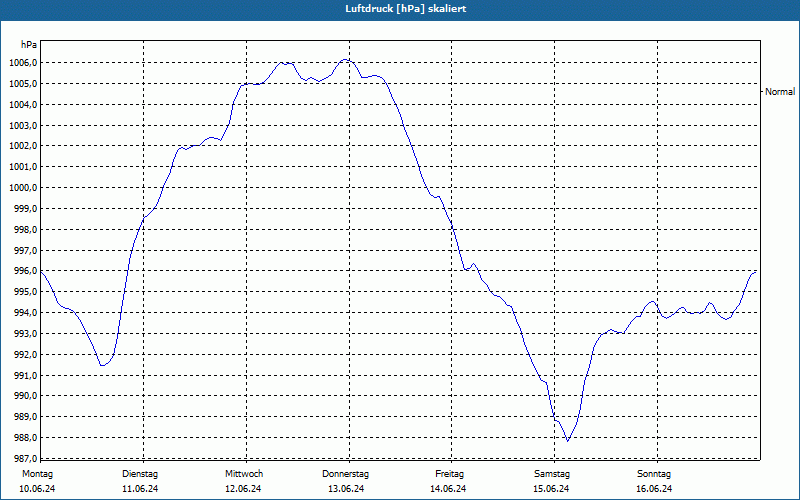
Task: Click the '1005,0' axis value
Action: coord(23,84)
